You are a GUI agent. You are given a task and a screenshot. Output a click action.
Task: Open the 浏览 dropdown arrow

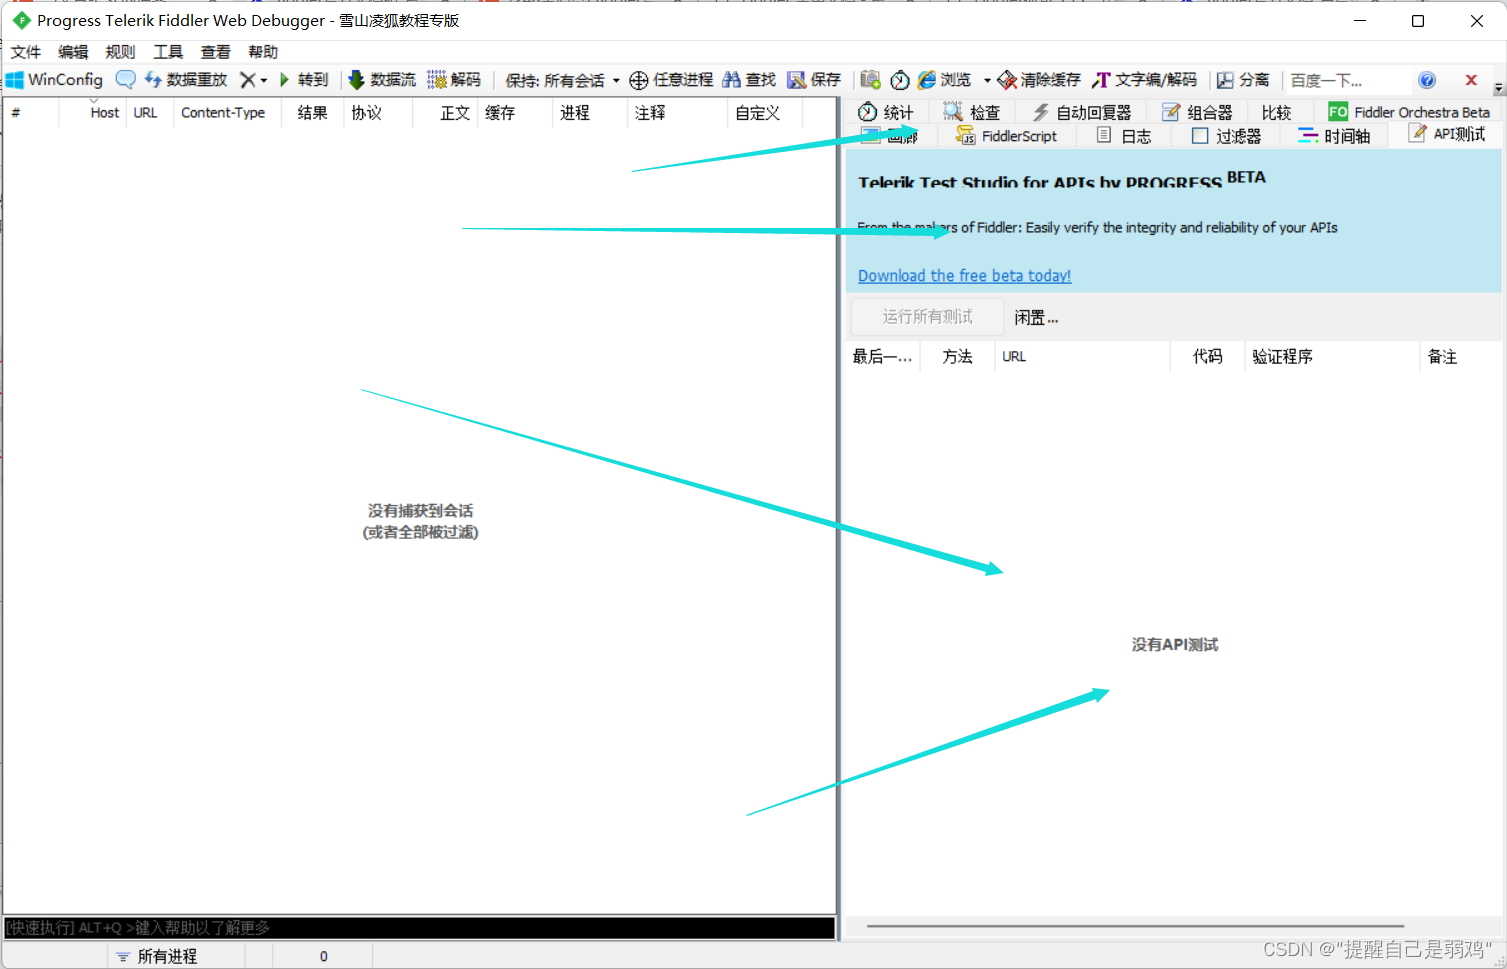coord(987,80)
